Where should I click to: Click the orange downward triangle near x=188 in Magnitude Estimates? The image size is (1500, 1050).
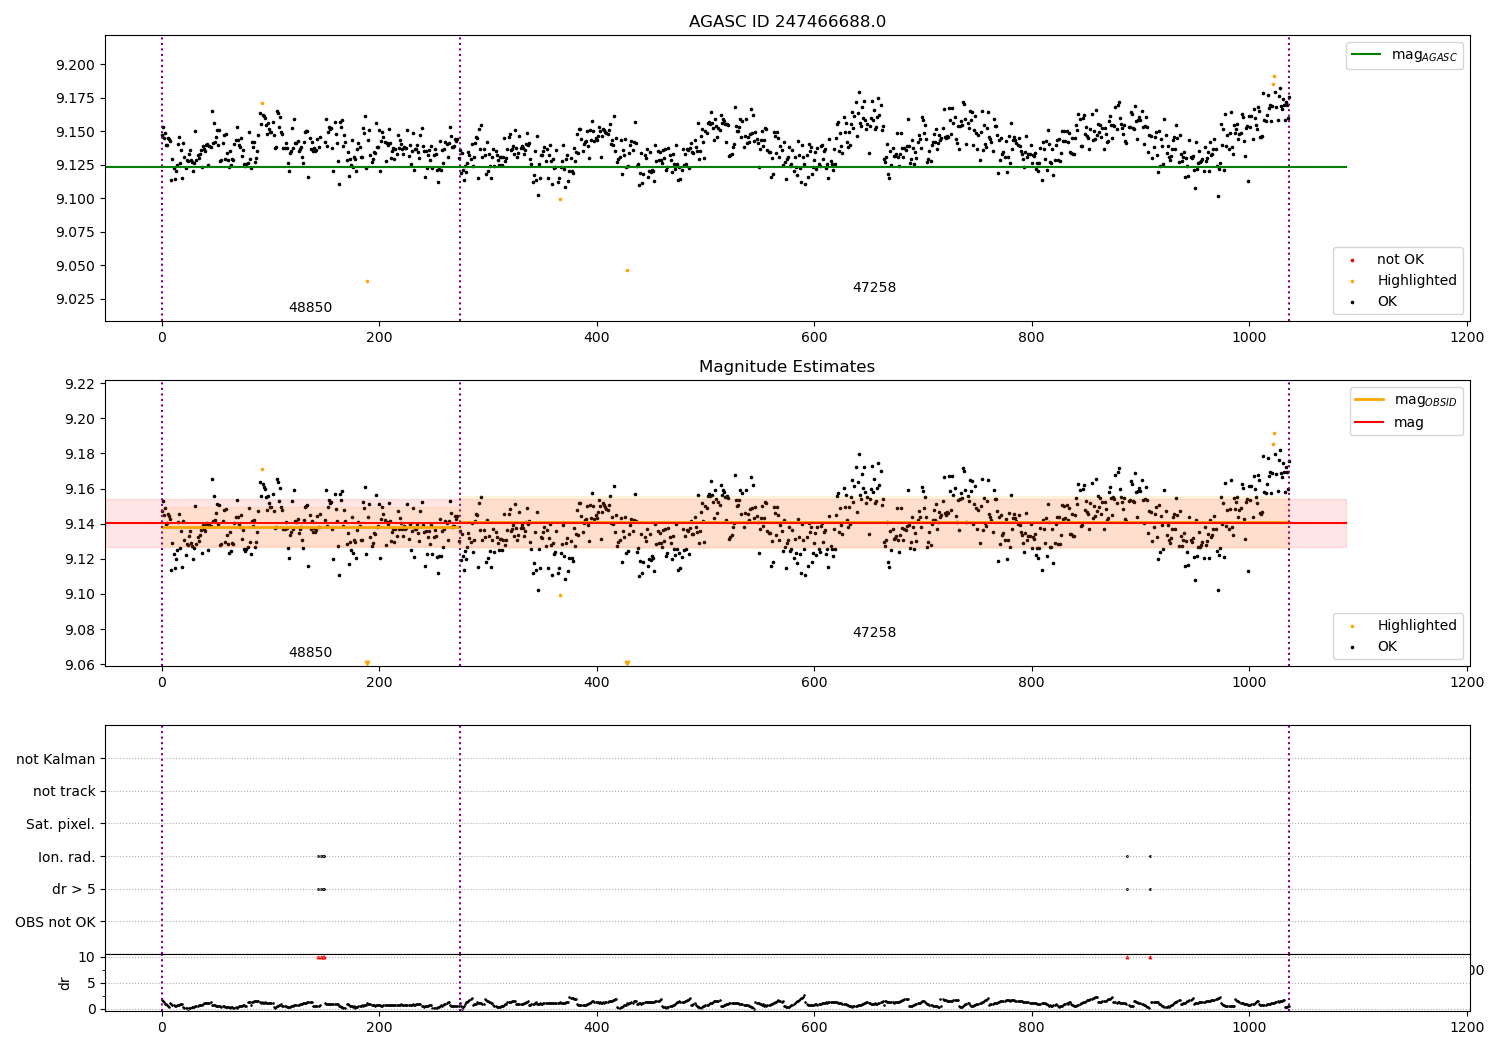point(367,663)
